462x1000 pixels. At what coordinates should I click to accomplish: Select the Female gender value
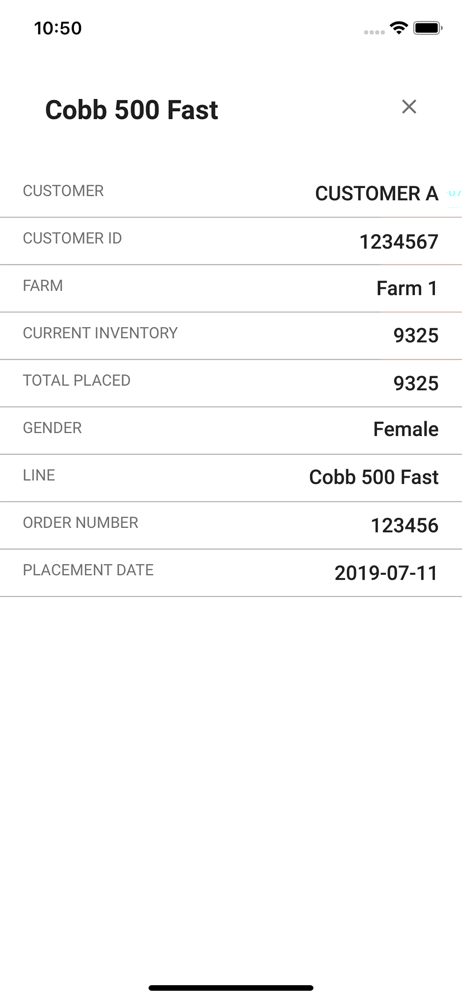406,429
